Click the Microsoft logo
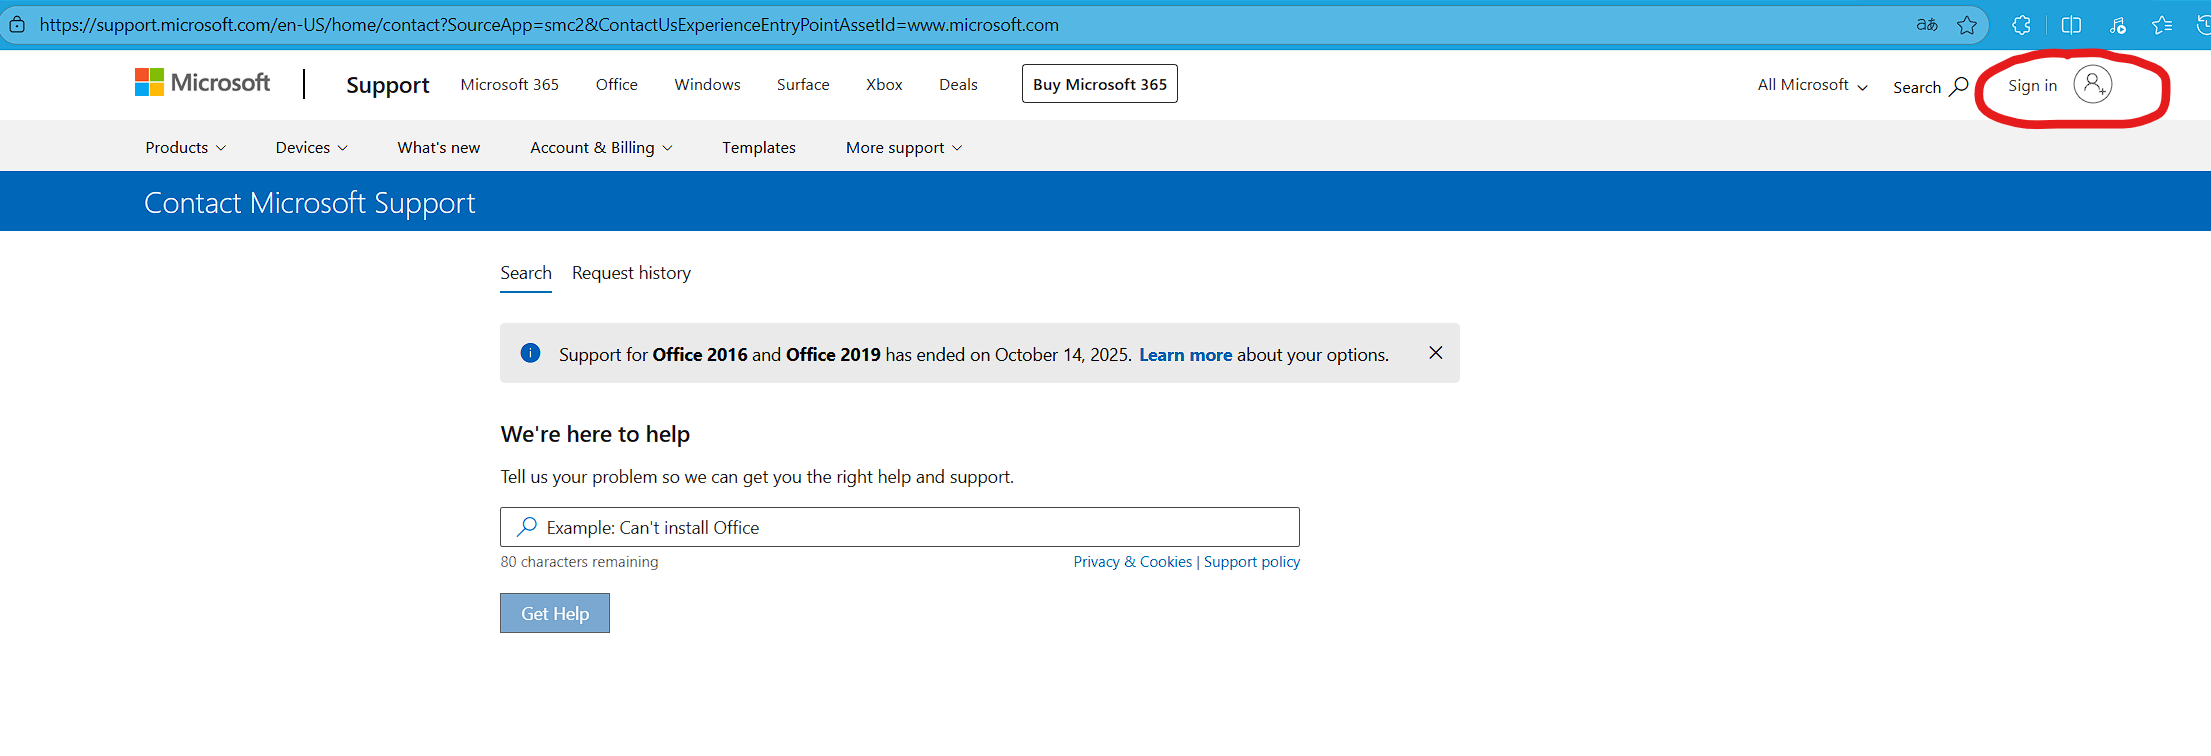Image resolution: width=2211 pixels, height=756 pixels. (x=202, y=83)
